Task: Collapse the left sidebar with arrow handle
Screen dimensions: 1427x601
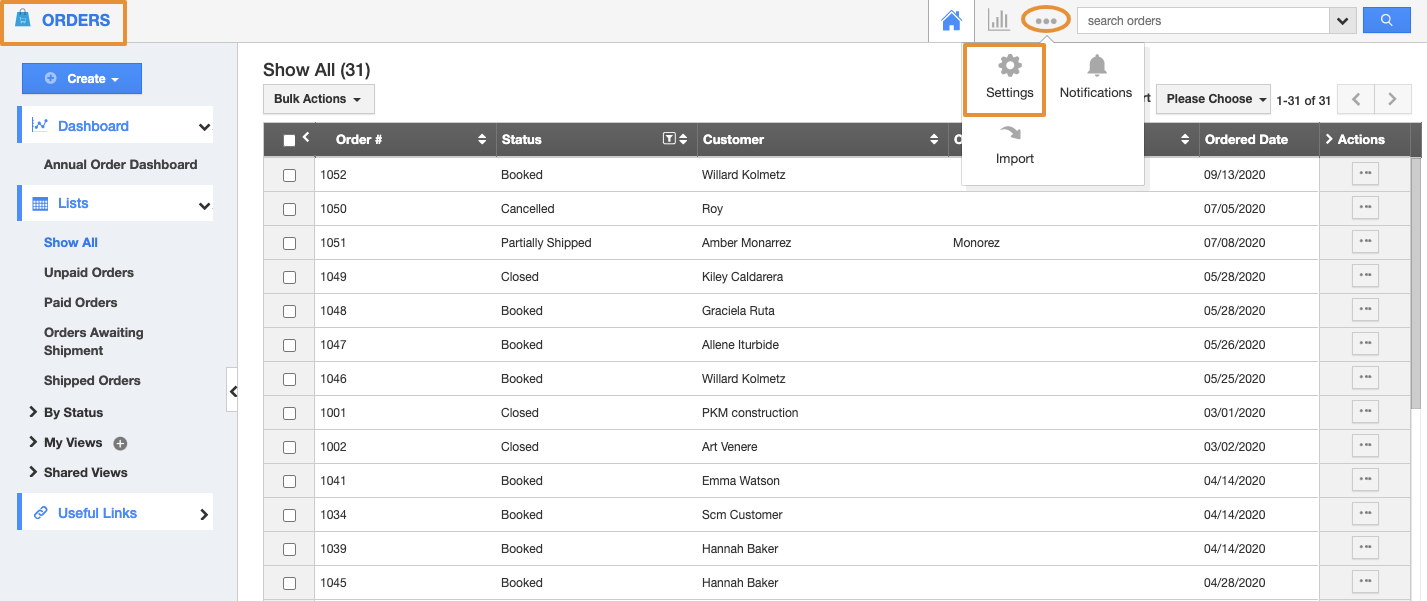Action: coord(232,391)
